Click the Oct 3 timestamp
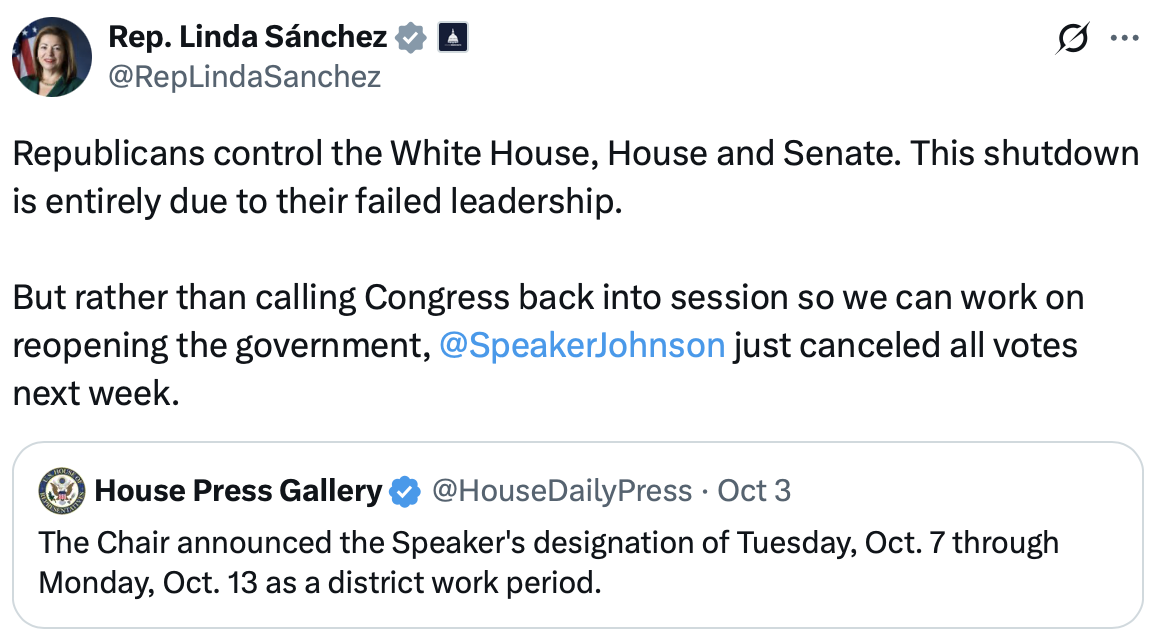This screenshot has height=643, width=1154. click(x=755, y=490)
